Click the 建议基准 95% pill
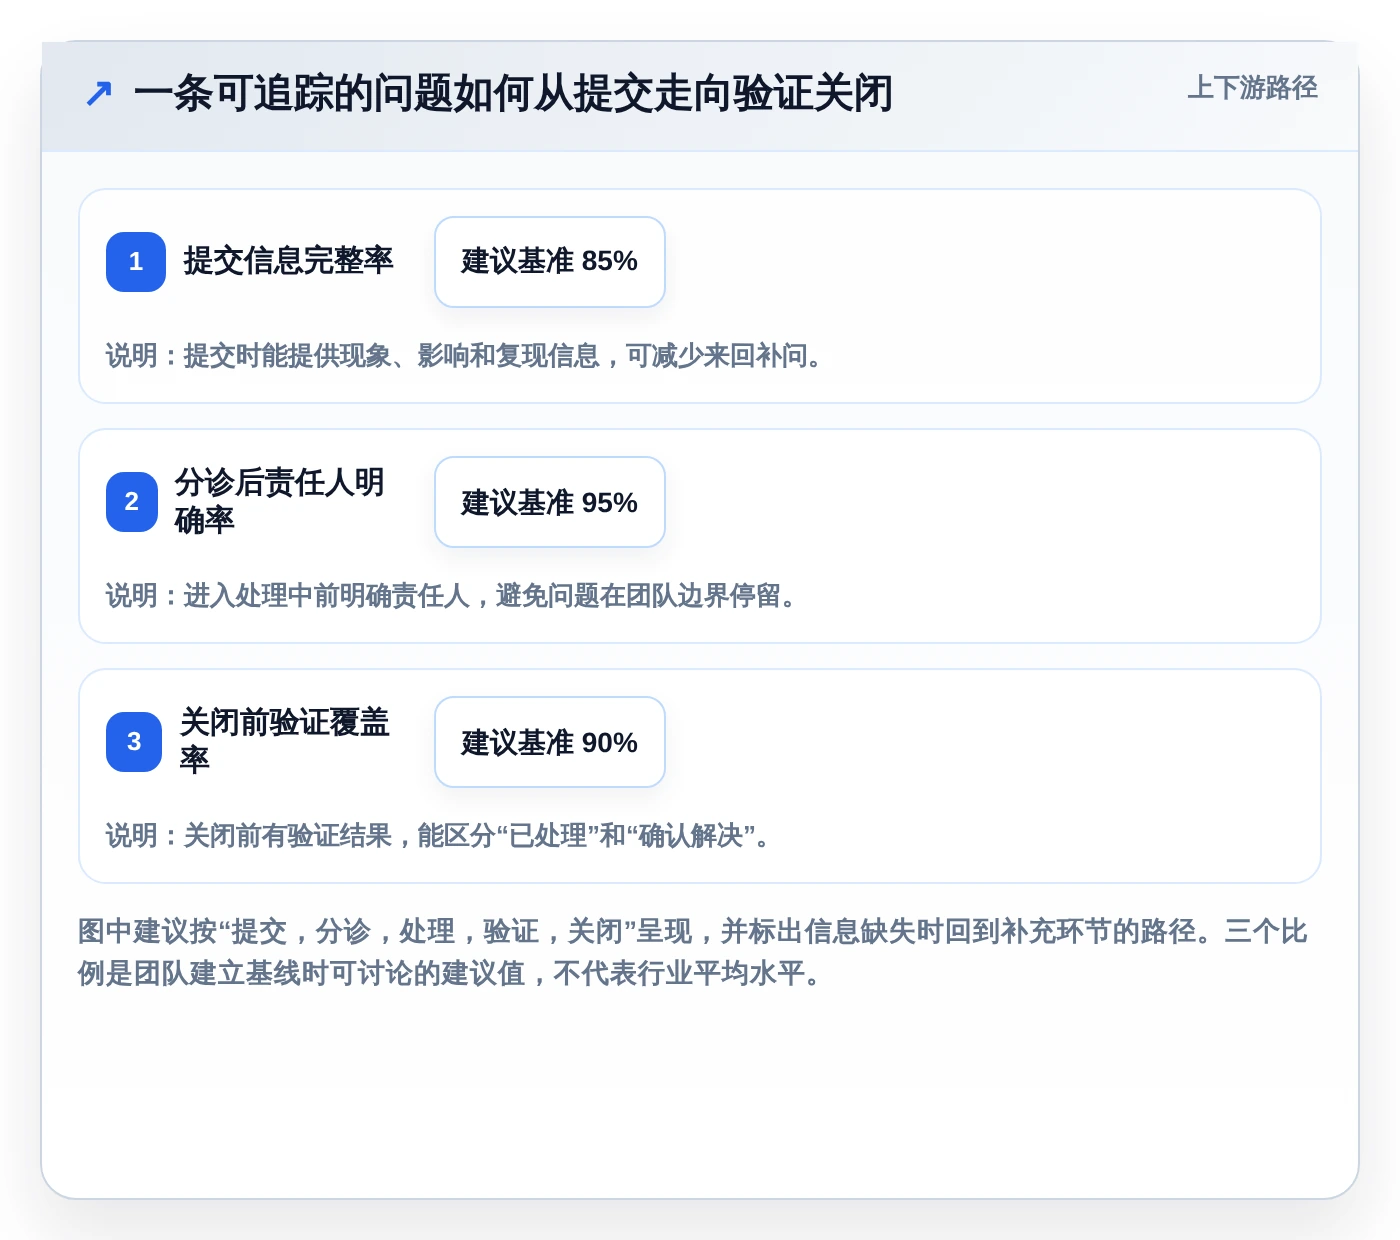 tap(550, 502)
